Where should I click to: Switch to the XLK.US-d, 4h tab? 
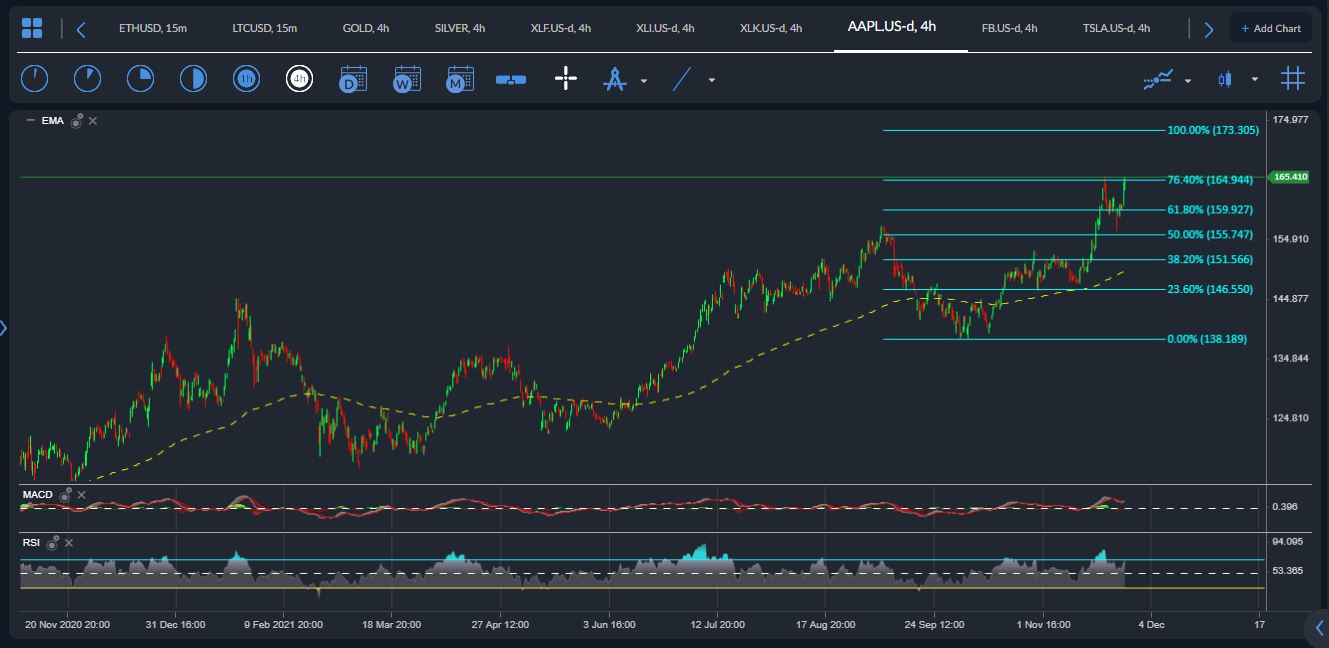[771, 28]
